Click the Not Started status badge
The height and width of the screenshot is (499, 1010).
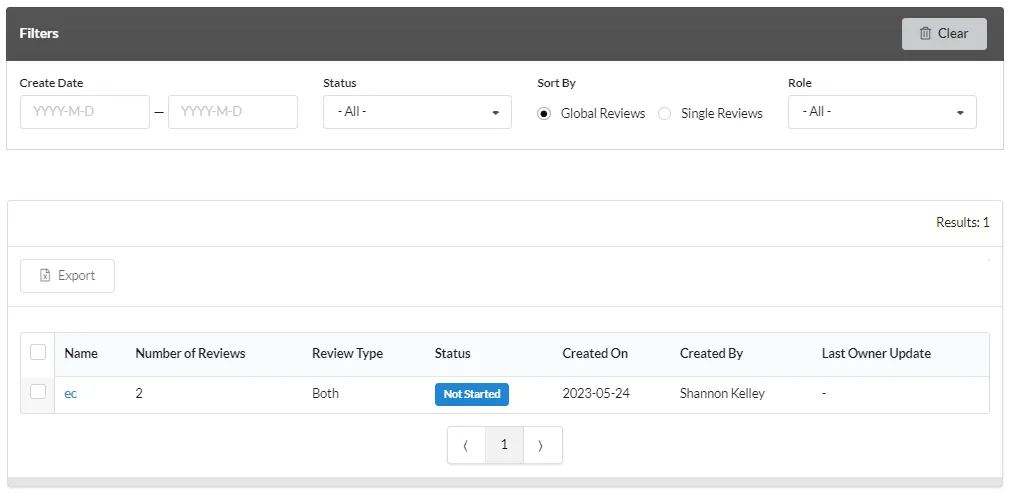point(472,394)
